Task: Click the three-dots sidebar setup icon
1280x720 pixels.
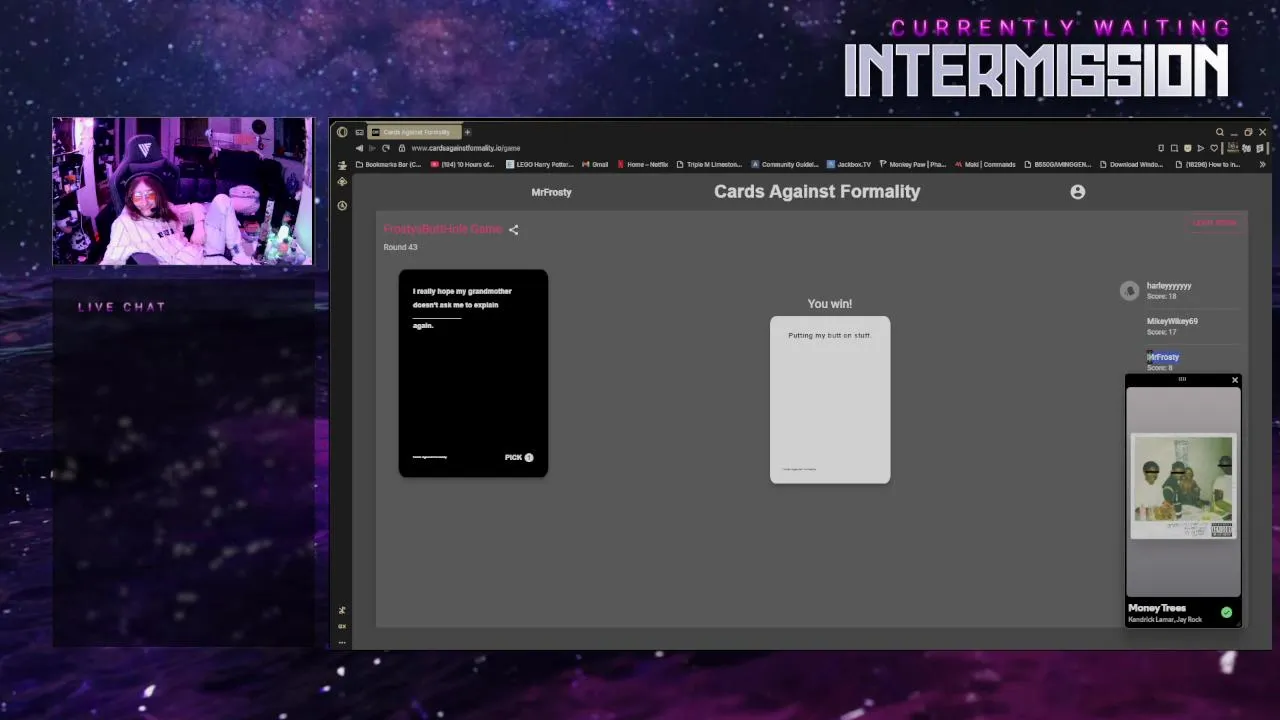Action: 342,642
